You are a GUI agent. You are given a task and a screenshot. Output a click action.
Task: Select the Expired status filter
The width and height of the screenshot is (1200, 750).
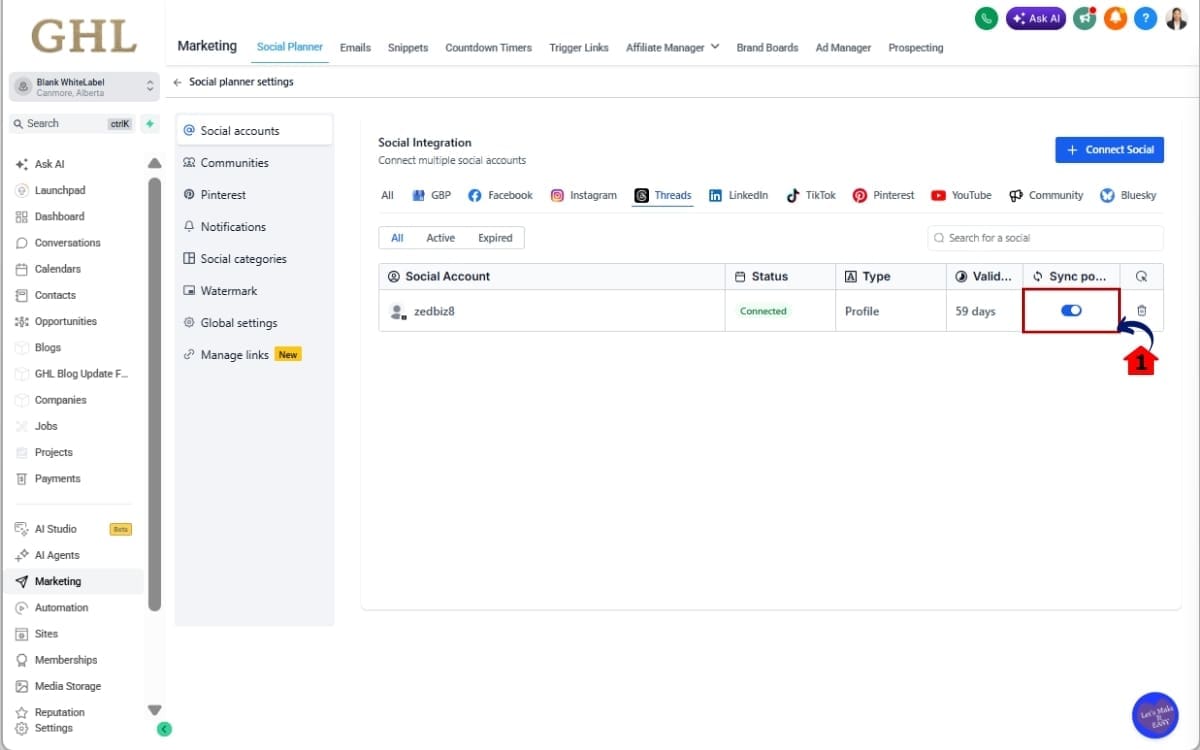click(x=495, y=238)
